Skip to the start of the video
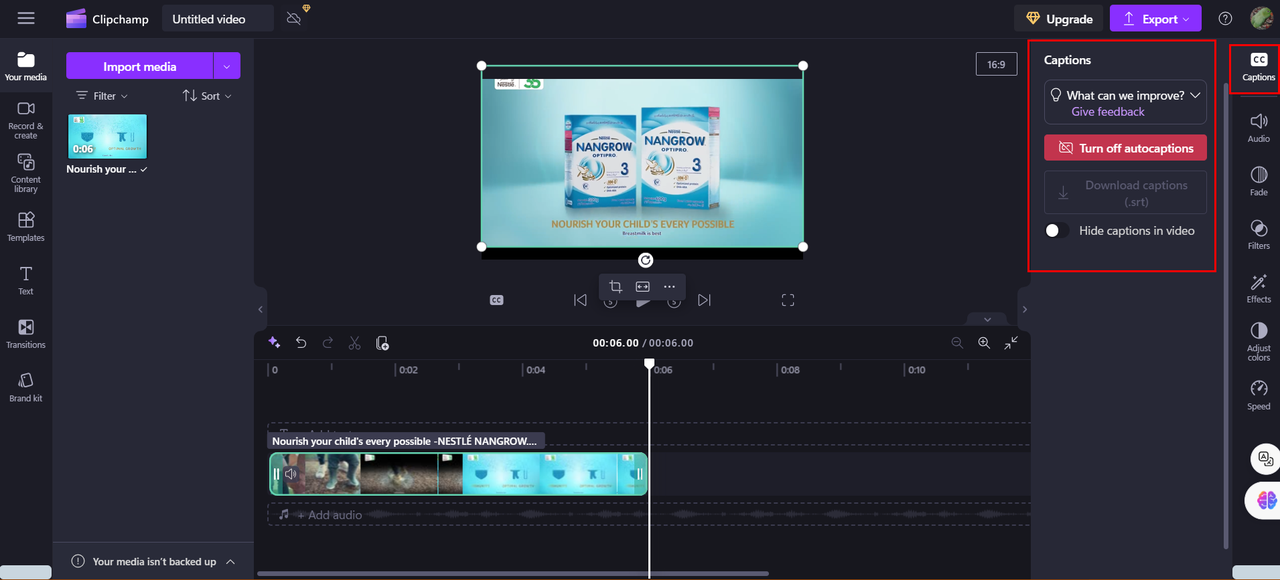The height and width of the screenshot is (580, 1280). (580, 300)
